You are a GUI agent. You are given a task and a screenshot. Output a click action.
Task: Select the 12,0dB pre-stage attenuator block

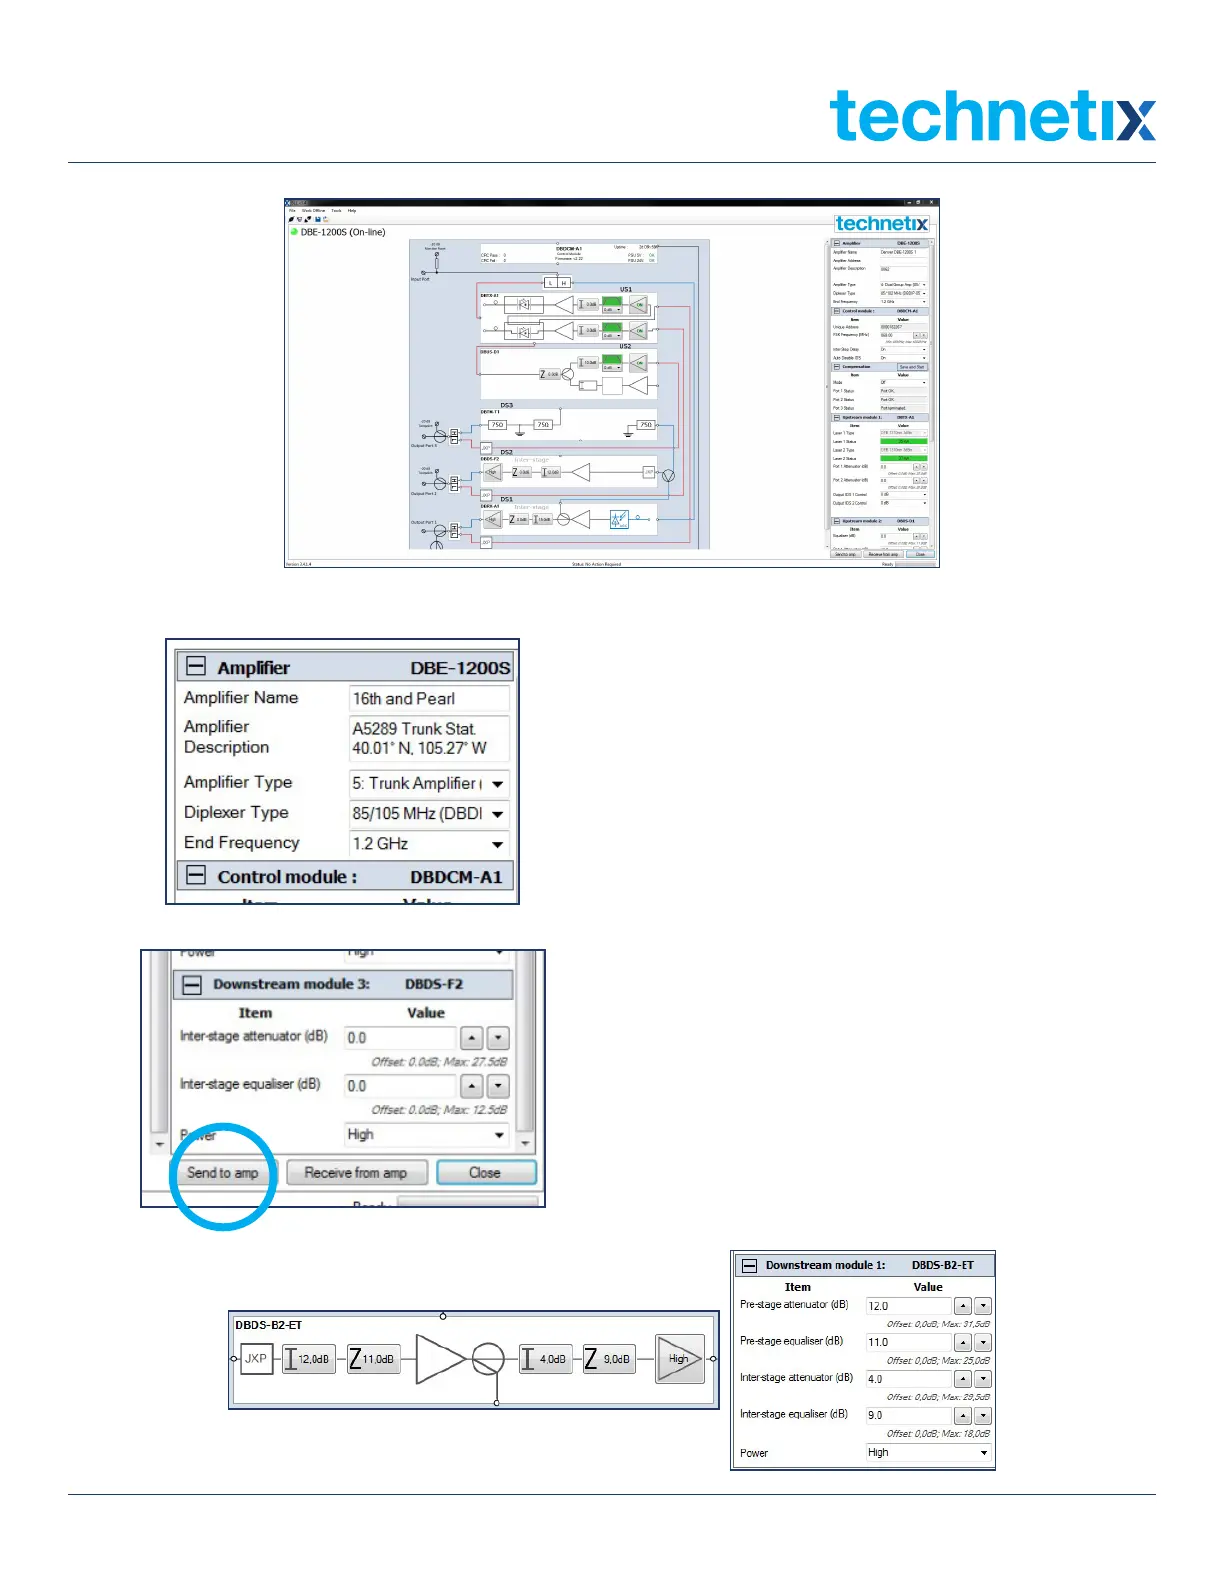coord(308,1359)
